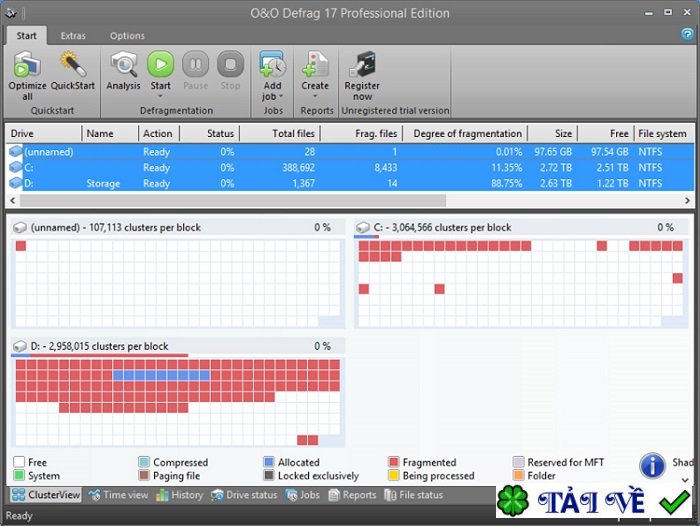Launch the QuickStart wizard icon
This screenshot has height=526, width=700.
73,64
